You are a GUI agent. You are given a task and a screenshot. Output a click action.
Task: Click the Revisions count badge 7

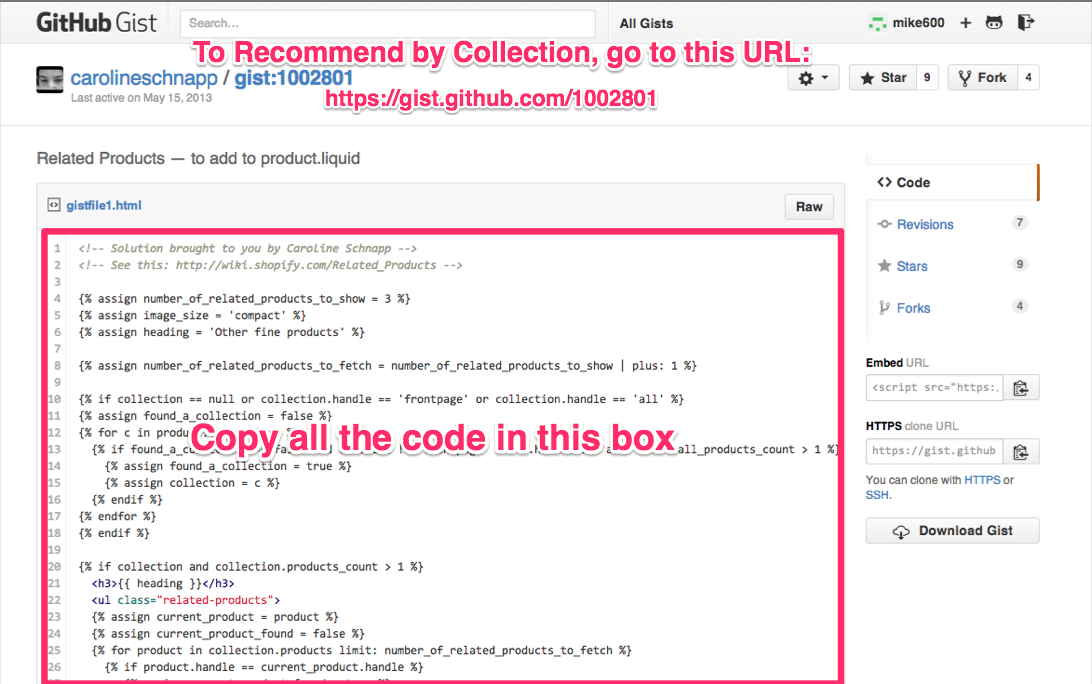1020,223
